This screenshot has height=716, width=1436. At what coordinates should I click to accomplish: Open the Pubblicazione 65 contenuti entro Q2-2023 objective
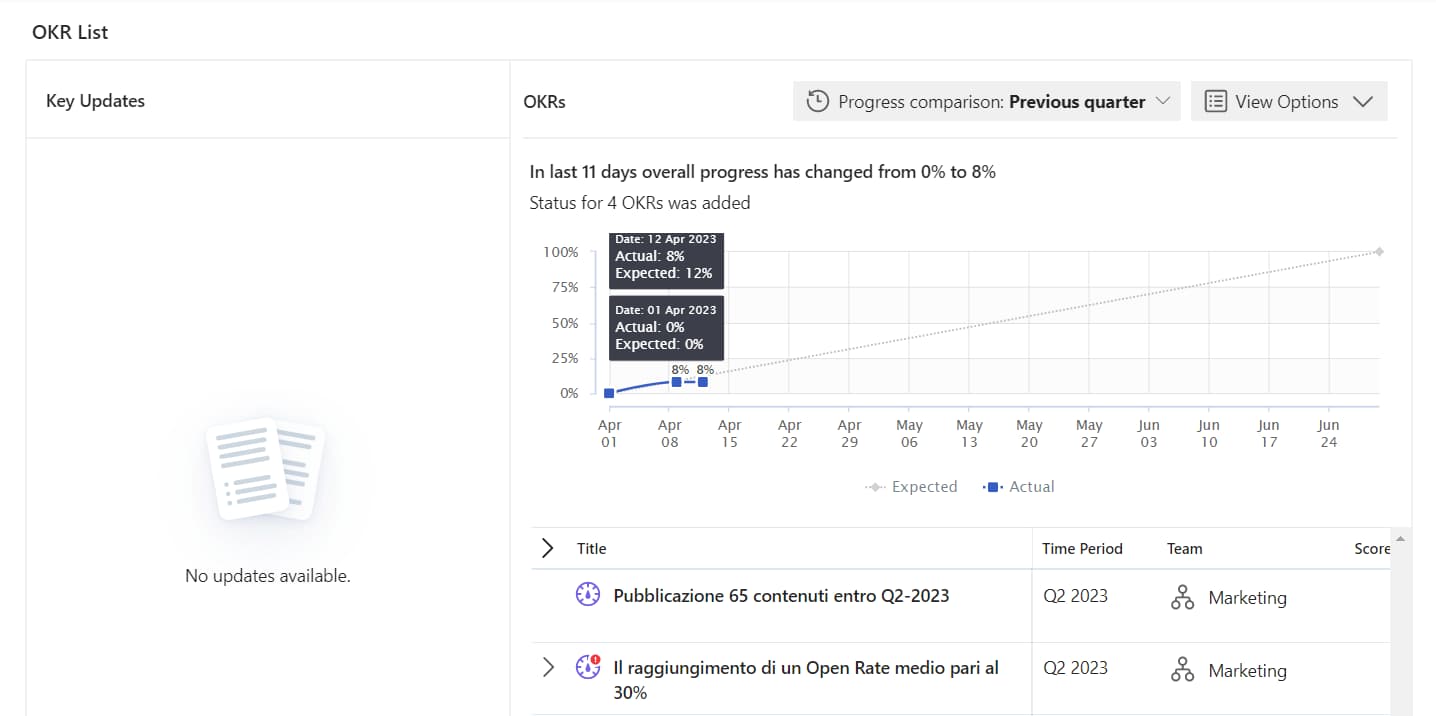point(780,596)
